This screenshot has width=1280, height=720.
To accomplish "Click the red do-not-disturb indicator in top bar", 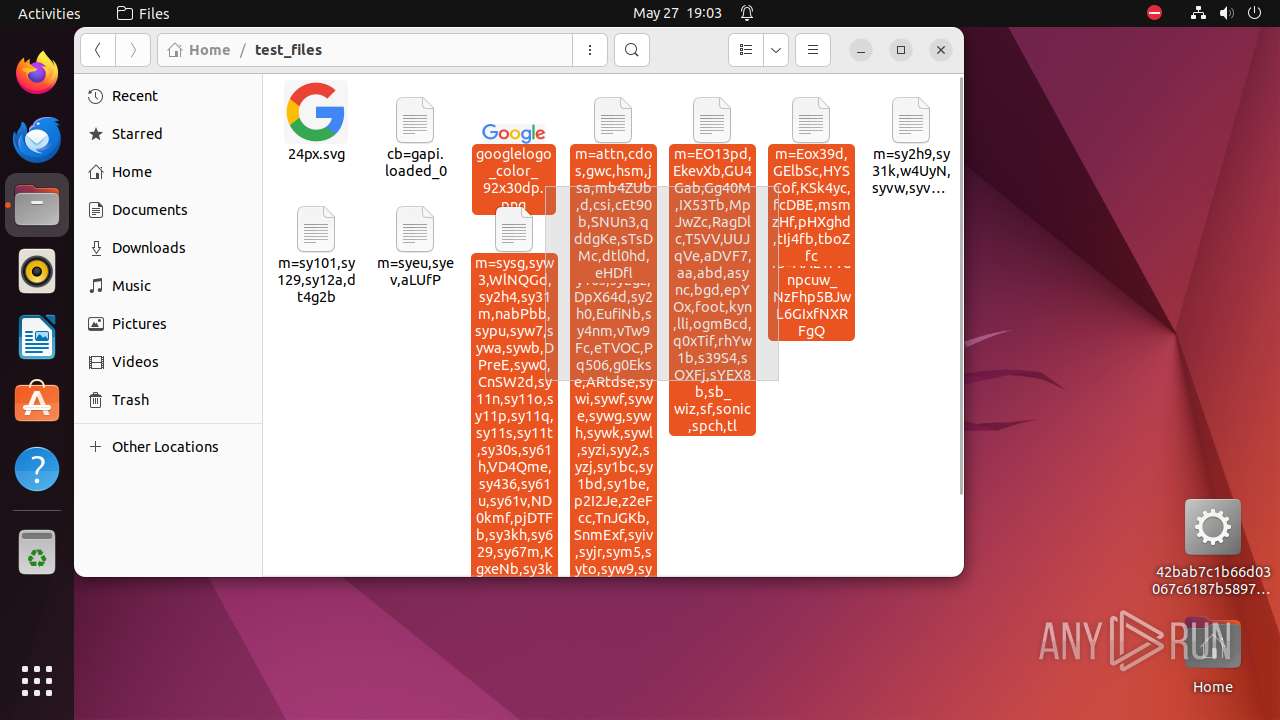I will coord(1155,13).
